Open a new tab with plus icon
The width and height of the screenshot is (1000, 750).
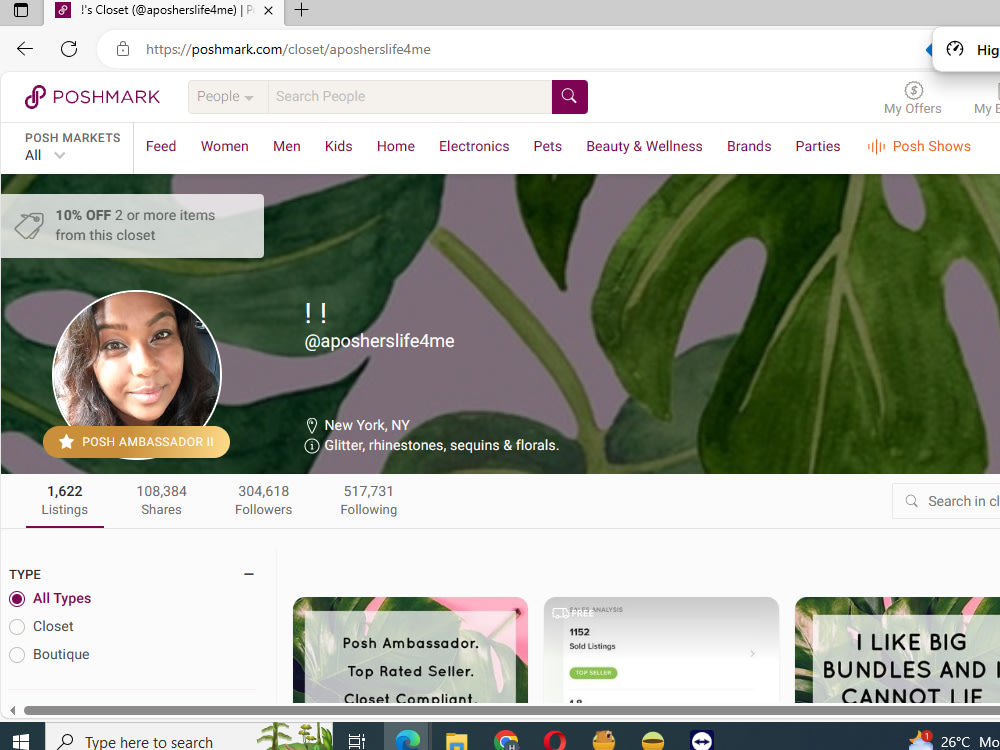(301, 10)
